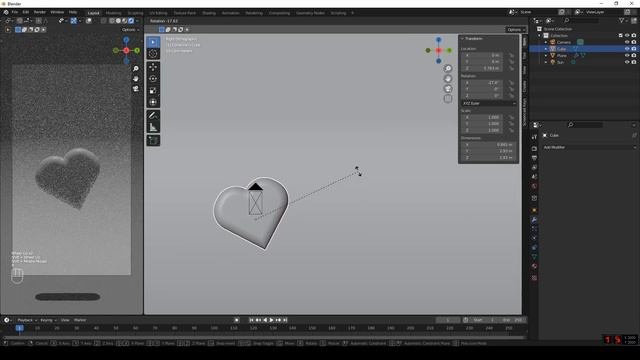Open the Object Data properties triangle icon
The width and height of the screenshot is (640, 360).
(534, 257)
